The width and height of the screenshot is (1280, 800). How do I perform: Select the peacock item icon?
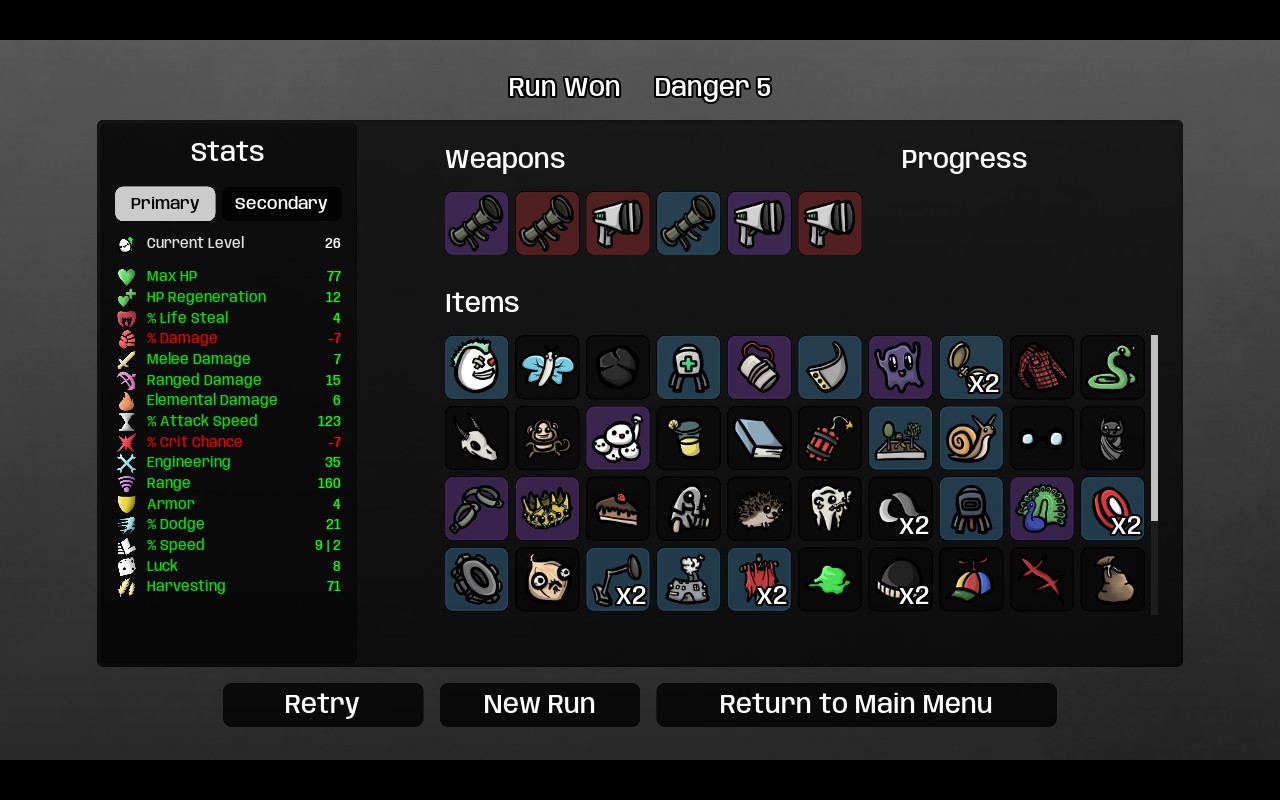tap(1042, 509)
